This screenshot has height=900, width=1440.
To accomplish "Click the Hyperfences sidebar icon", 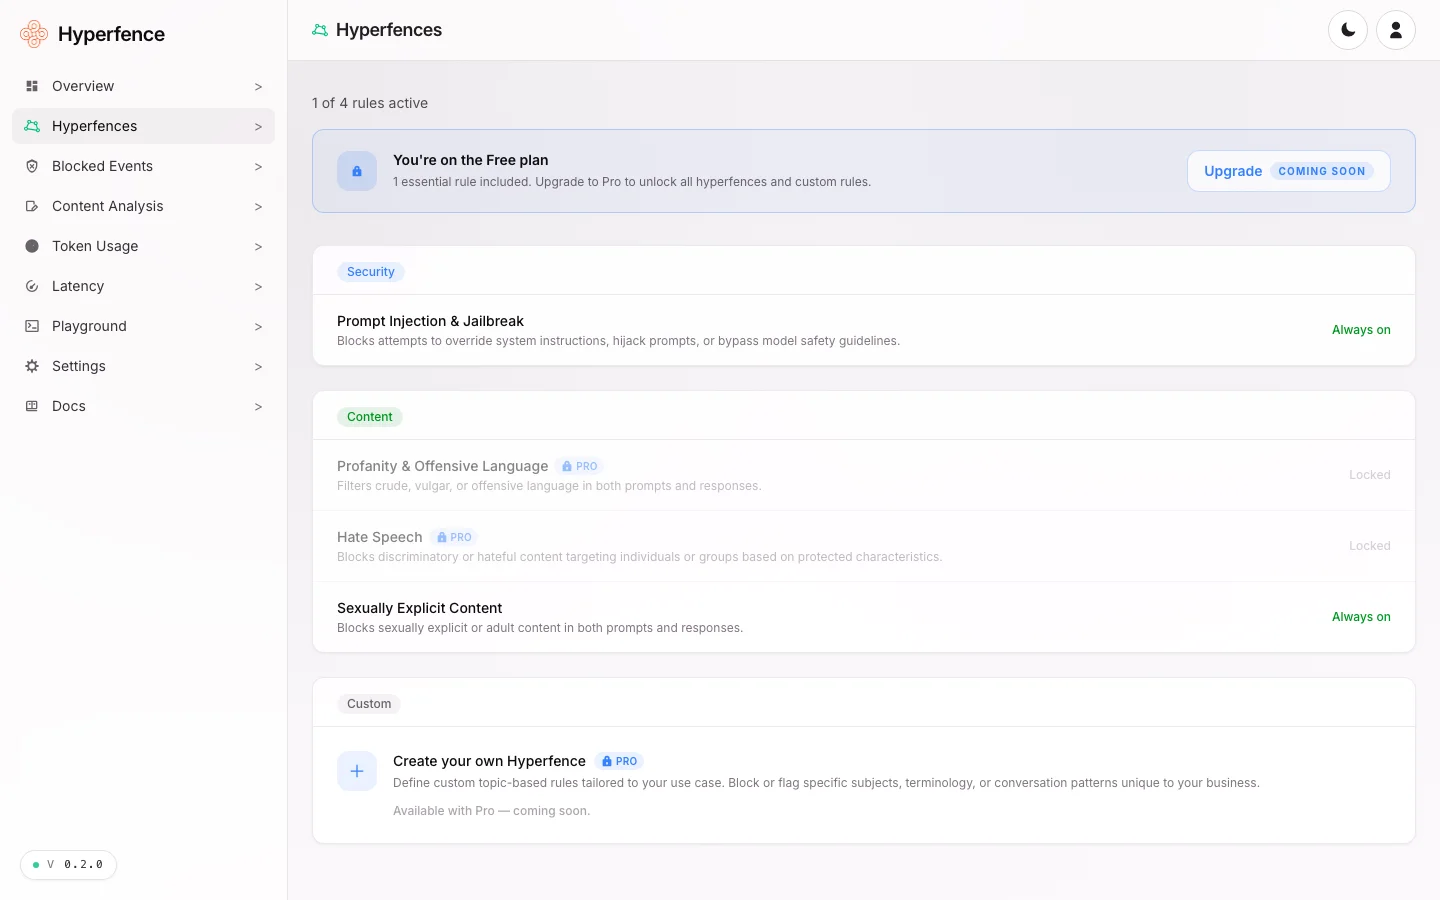I will (32, 126).
